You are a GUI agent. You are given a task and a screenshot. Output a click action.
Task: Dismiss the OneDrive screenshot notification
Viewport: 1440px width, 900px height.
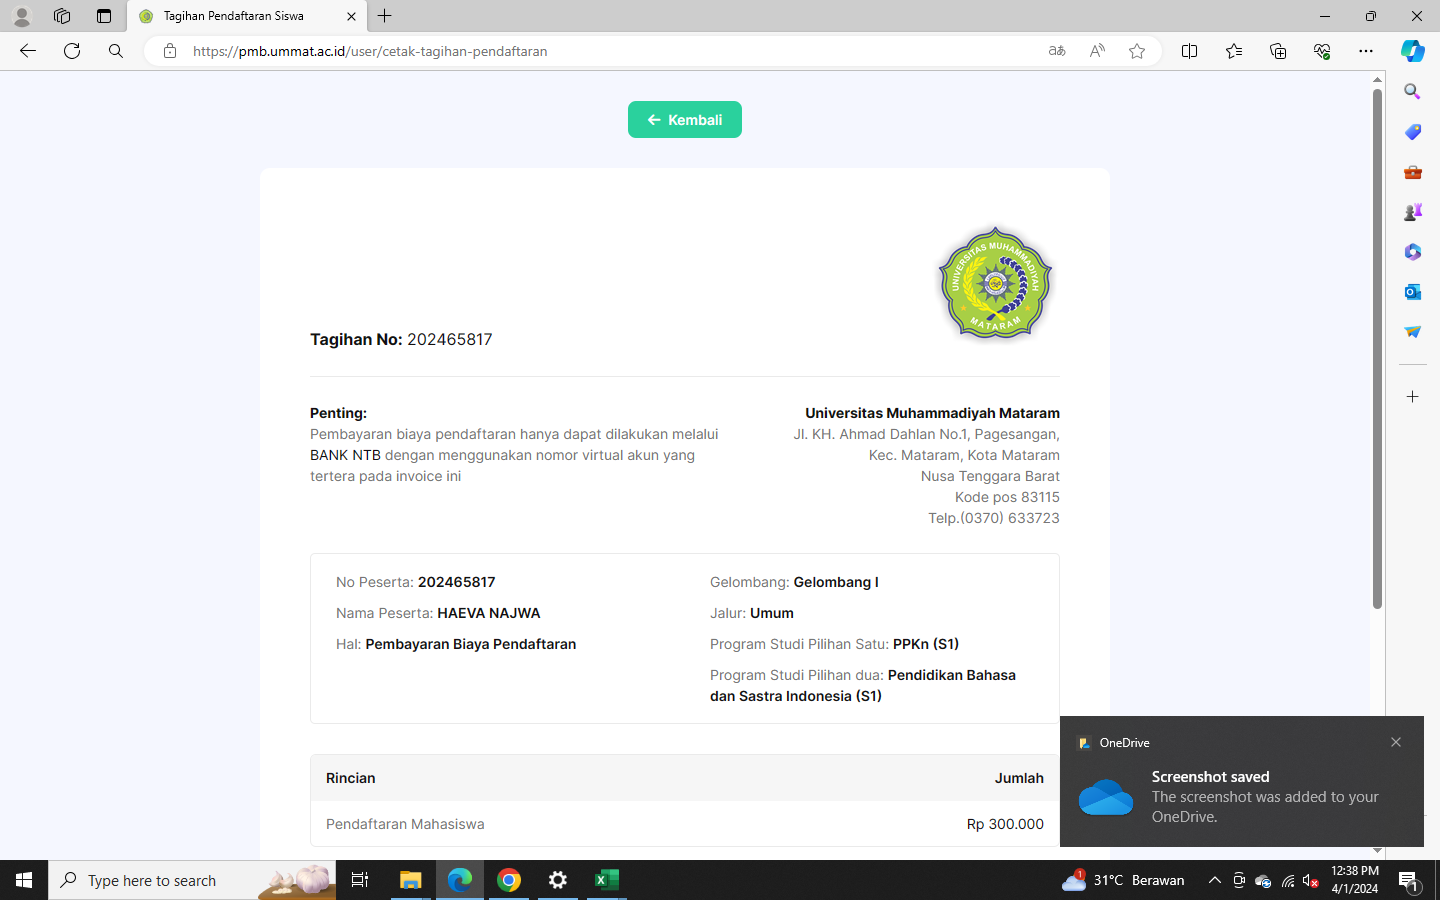pyautogui.click(x=1396, y=742)
